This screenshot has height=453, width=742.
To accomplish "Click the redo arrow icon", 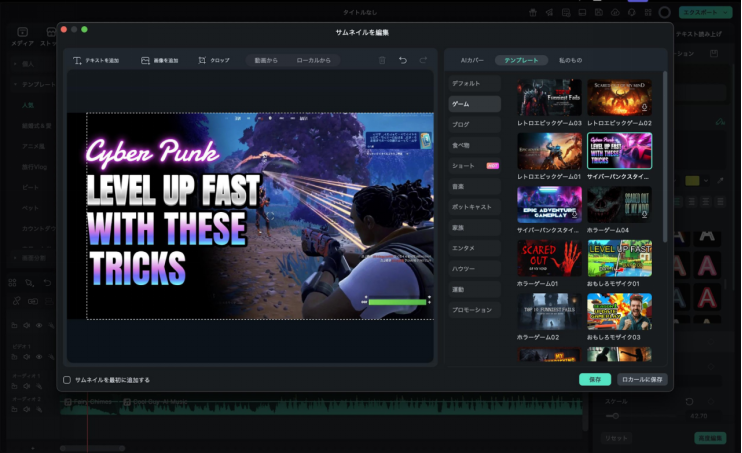I will 424,60.
